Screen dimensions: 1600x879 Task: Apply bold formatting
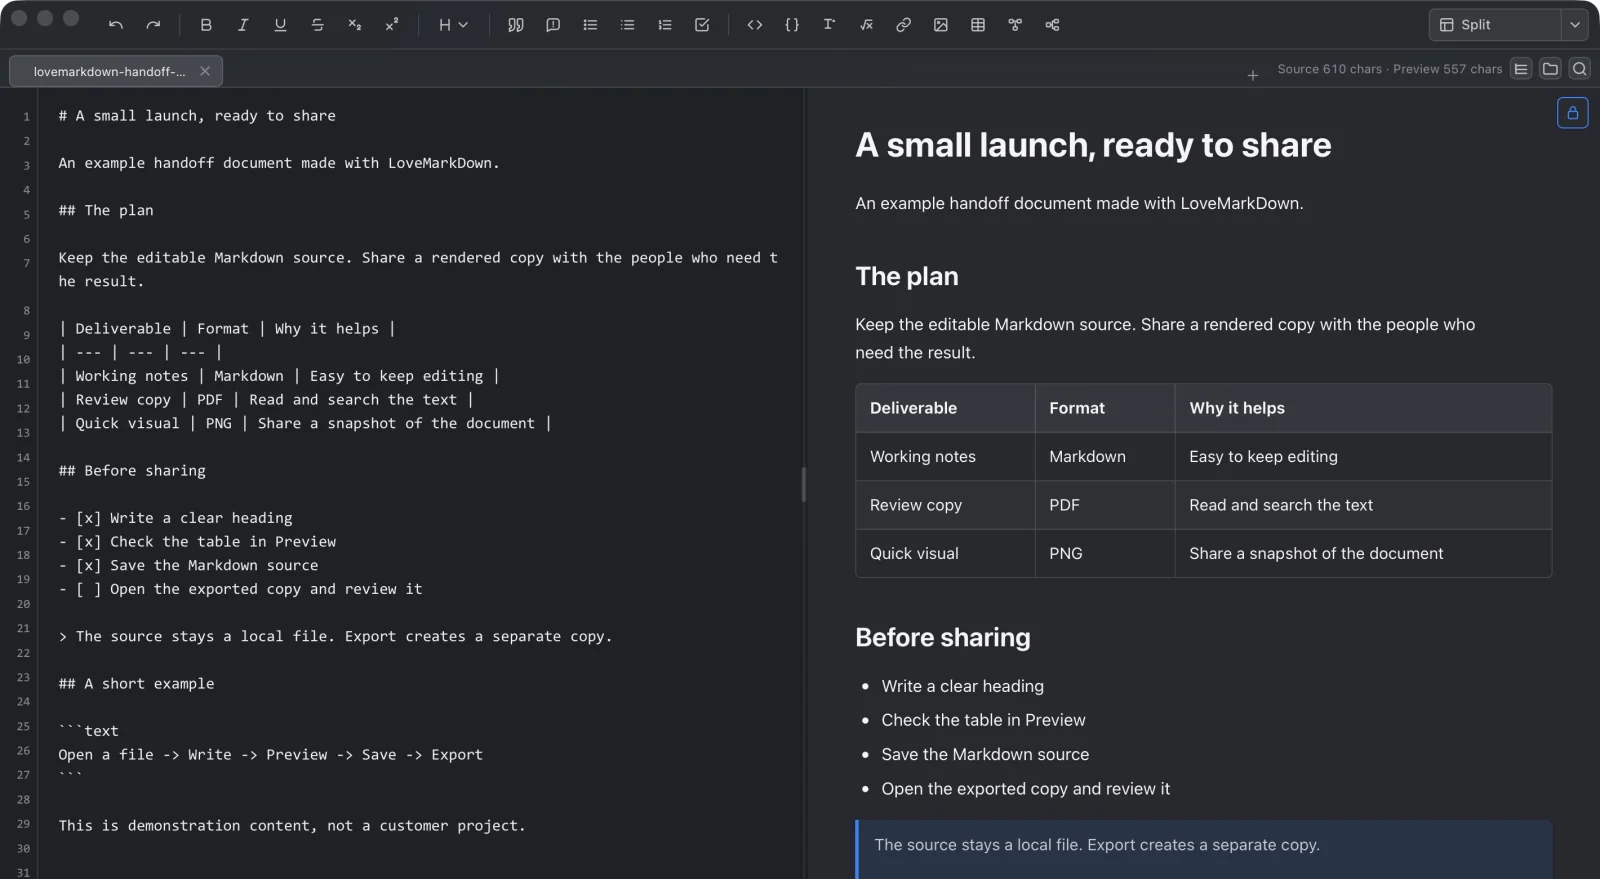206,25
